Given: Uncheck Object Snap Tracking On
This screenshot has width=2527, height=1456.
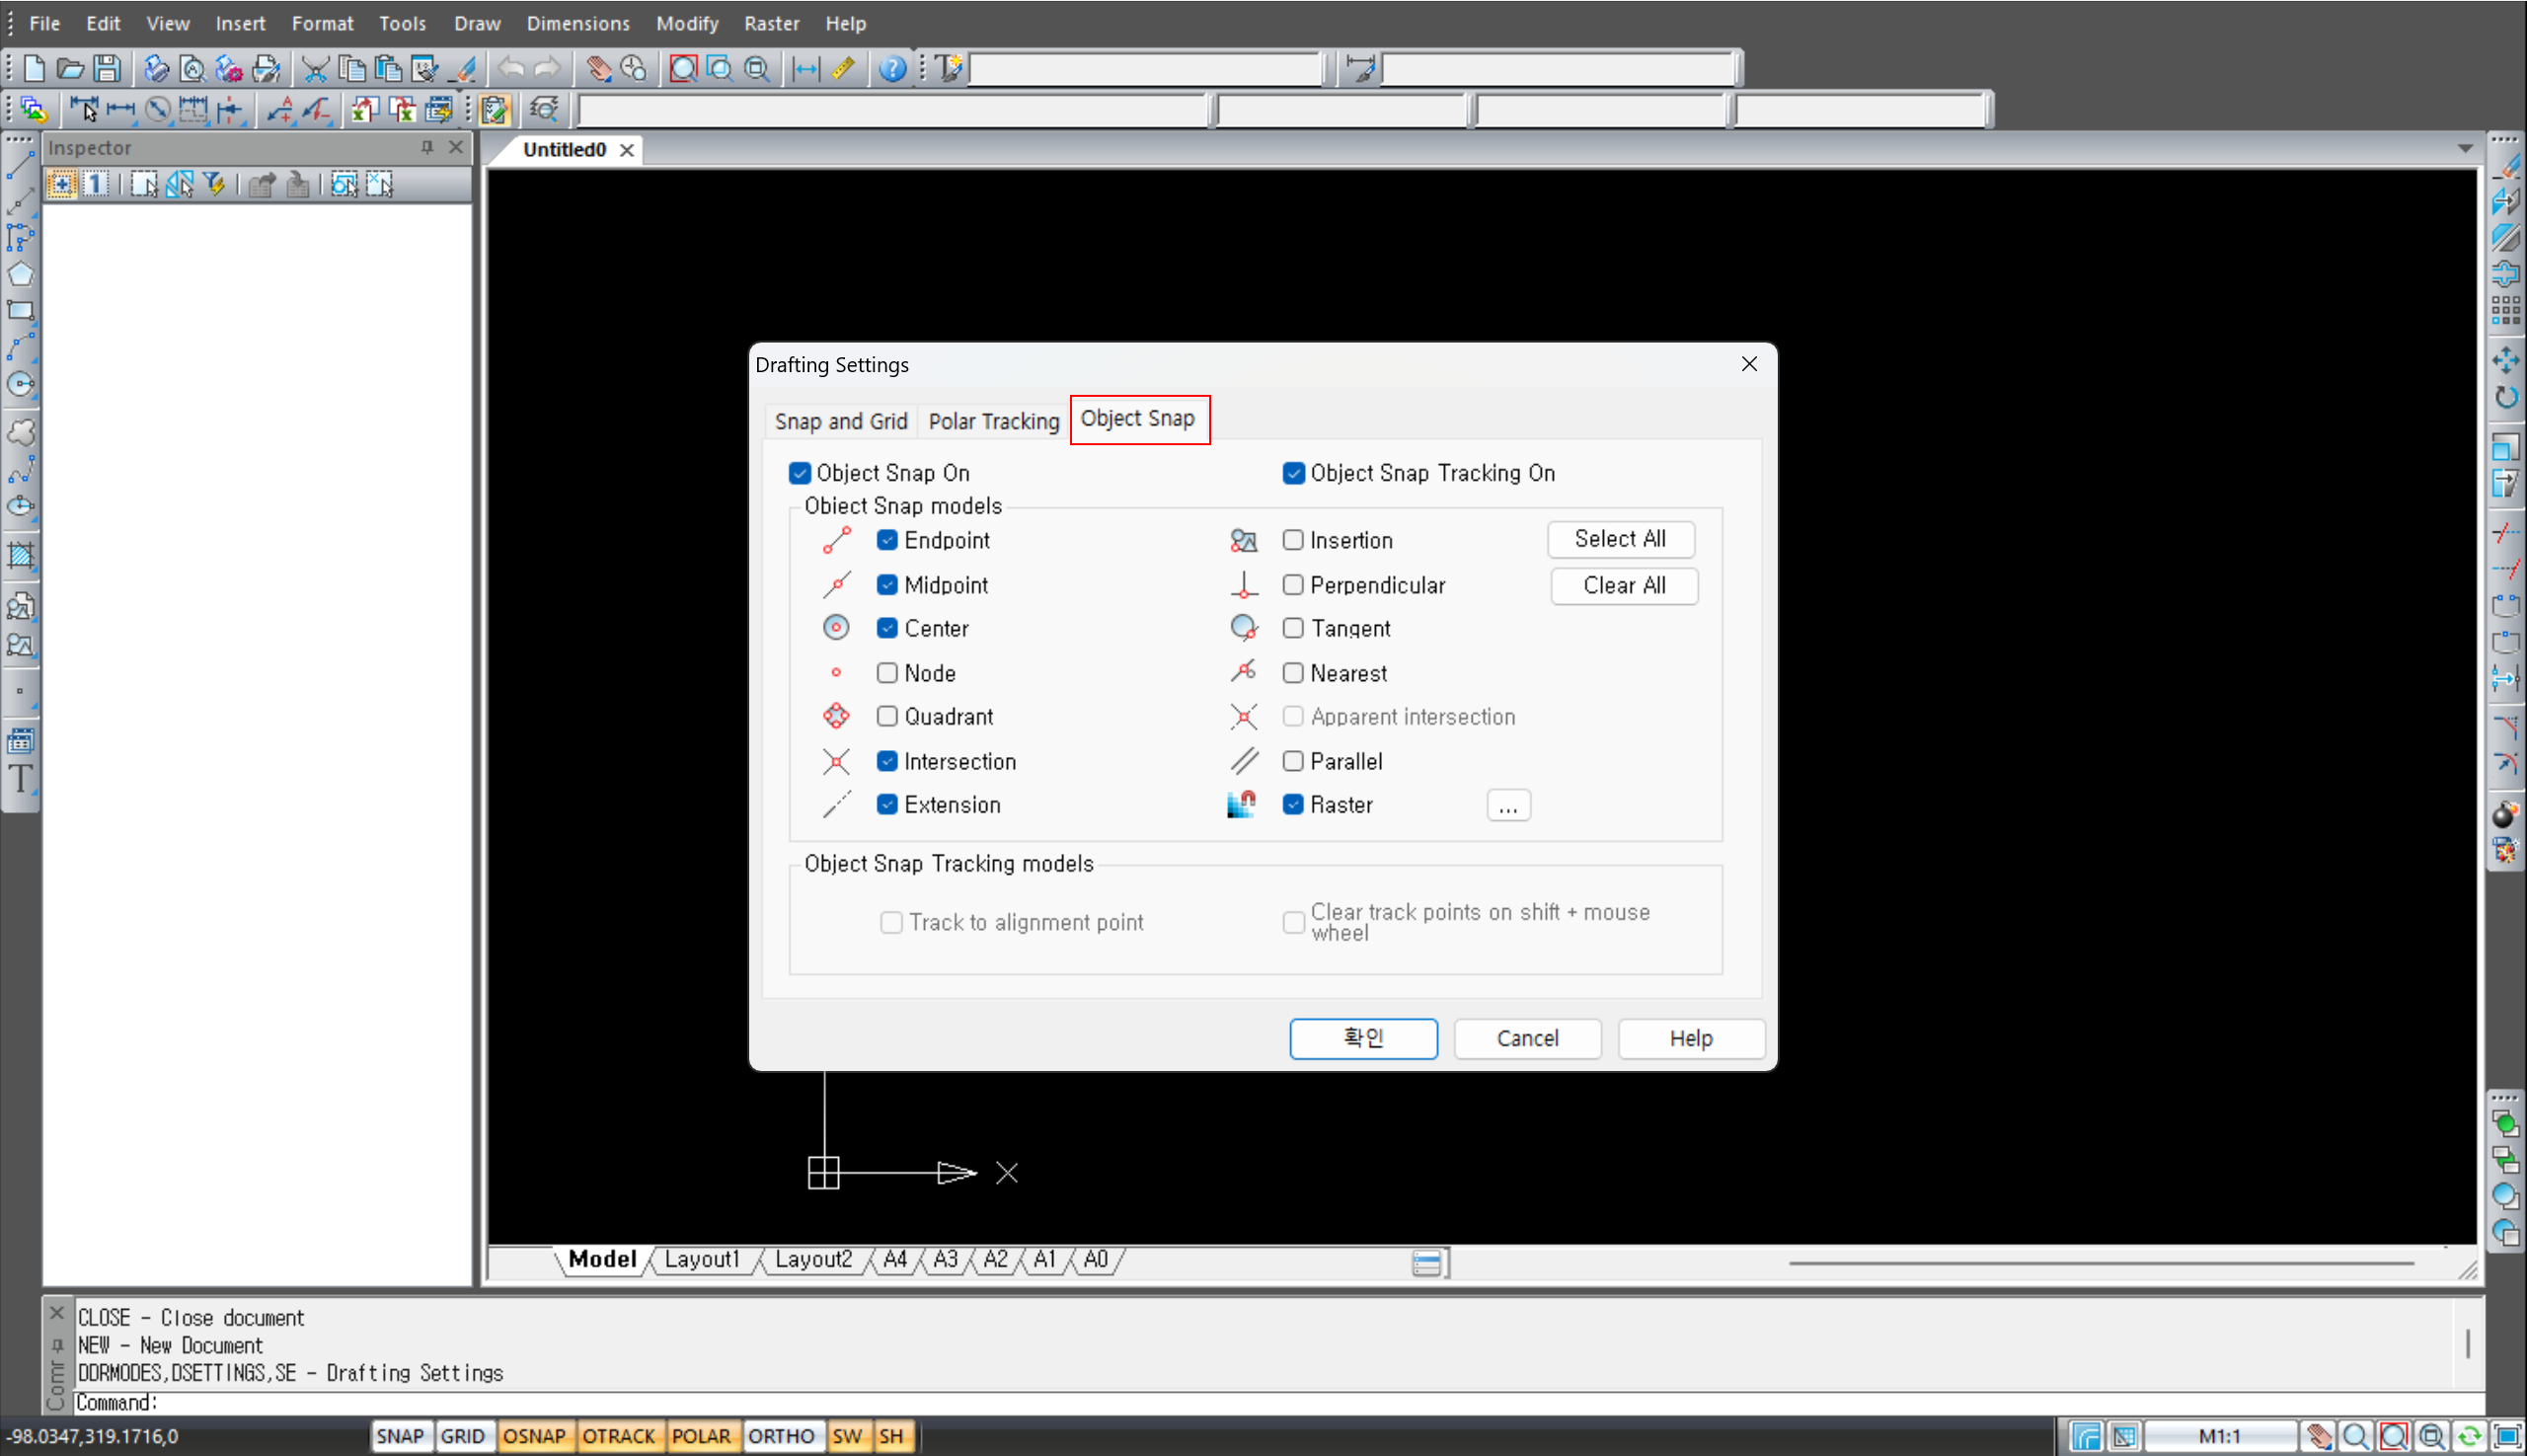Looking at the screenshot, I should click(1293, 473).
